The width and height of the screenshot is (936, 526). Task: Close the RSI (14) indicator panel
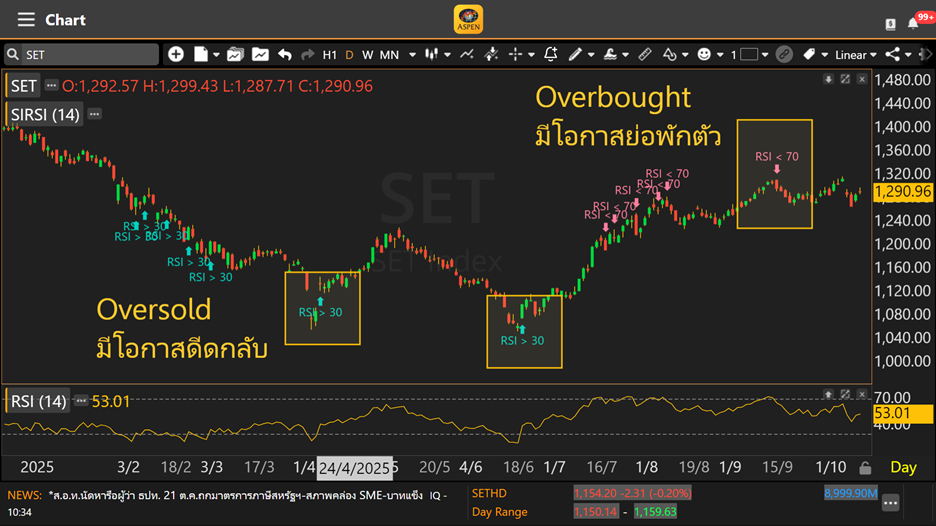[862, 395]
